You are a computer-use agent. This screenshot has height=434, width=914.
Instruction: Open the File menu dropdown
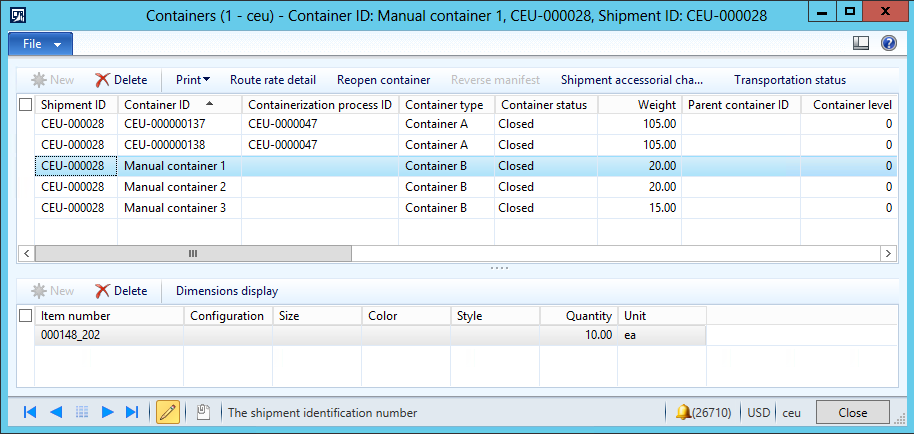pyautogui.click(x=40, y=44)
